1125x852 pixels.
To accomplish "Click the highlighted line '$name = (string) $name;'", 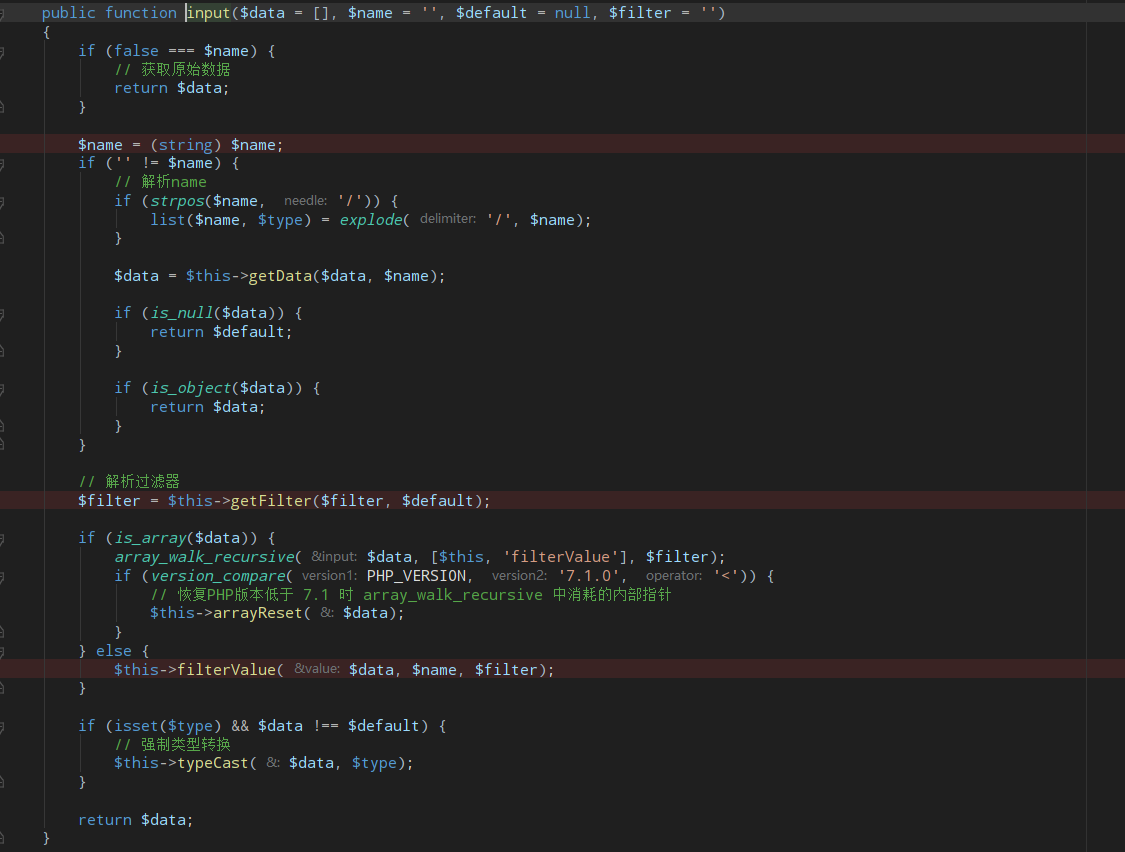I will click(562, 144).
